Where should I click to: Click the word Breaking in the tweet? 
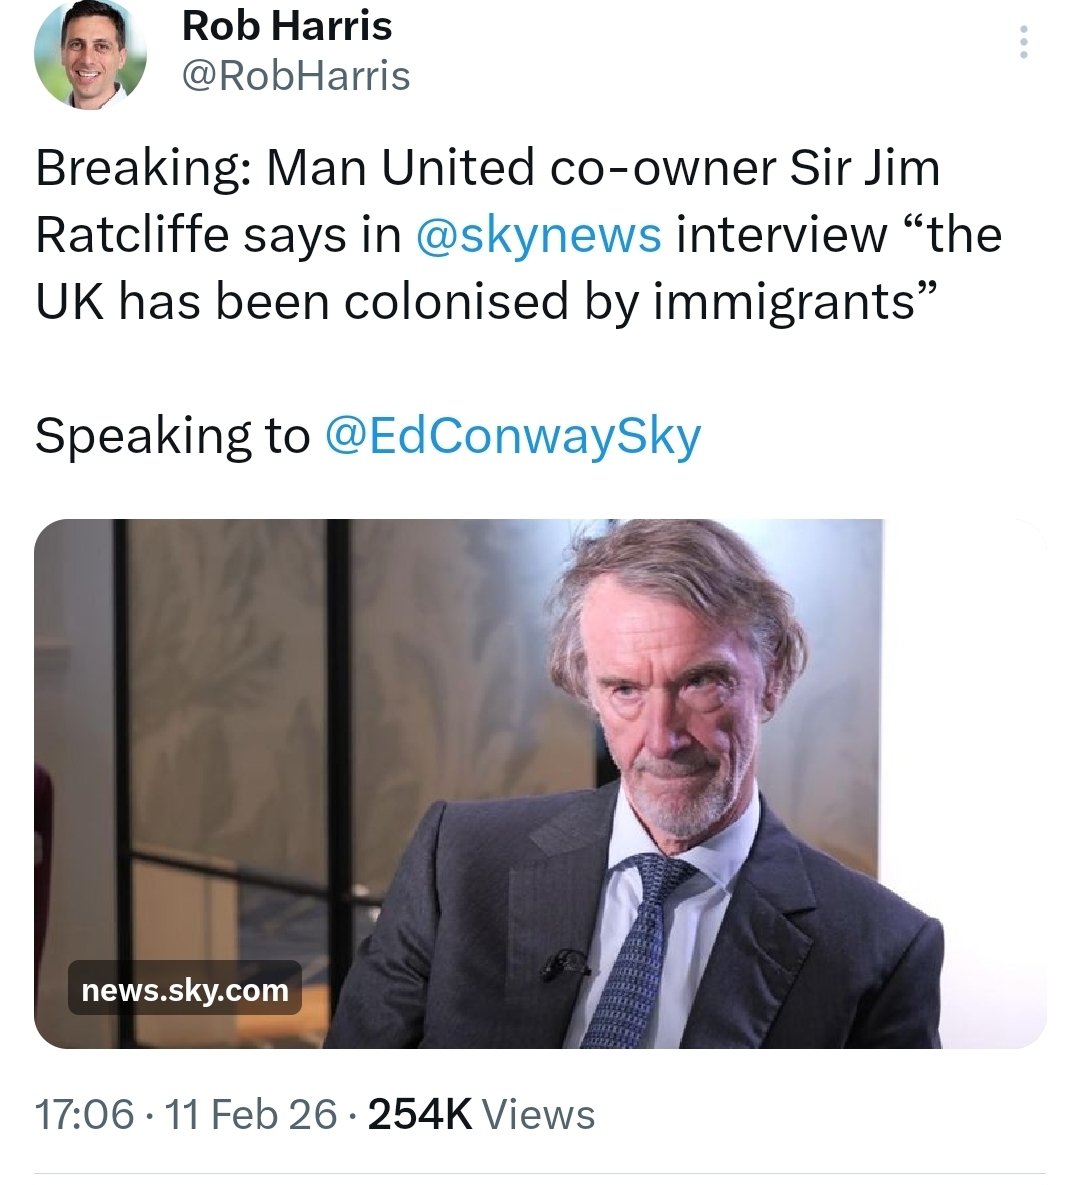click(x=142, y=168)
